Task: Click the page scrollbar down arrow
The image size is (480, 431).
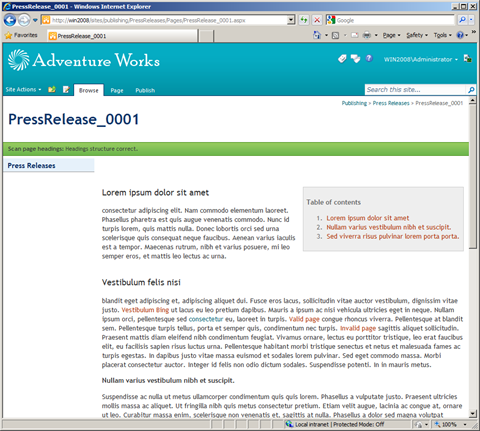Action: point(473,414)
